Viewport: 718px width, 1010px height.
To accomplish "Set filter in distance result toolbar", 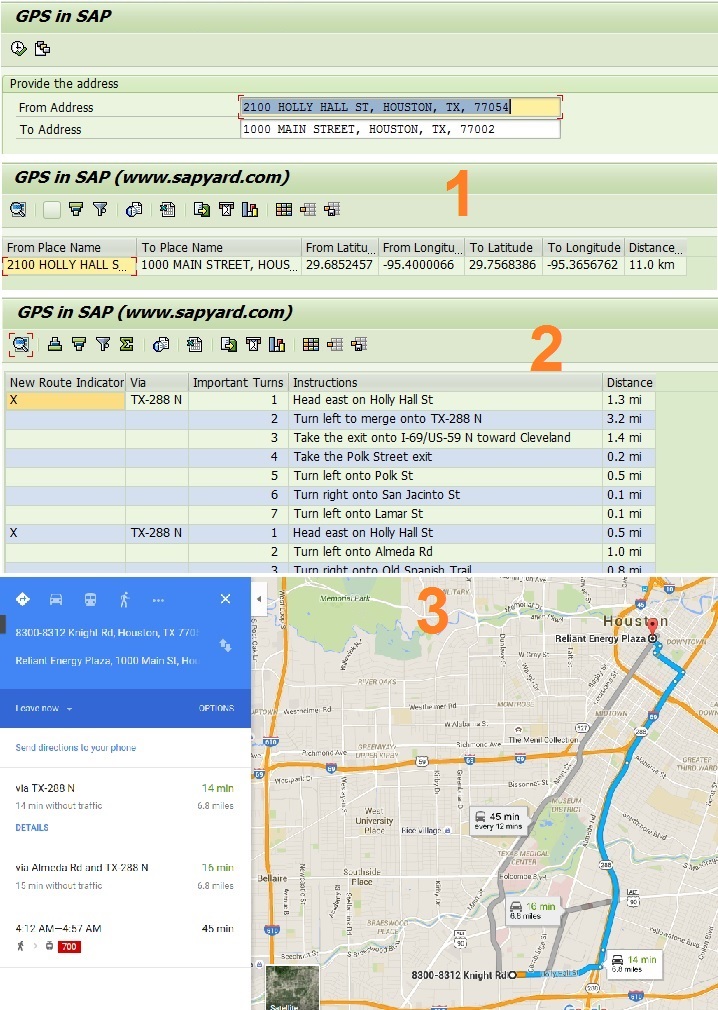I will pyautogui.click(x=100, y=209).
